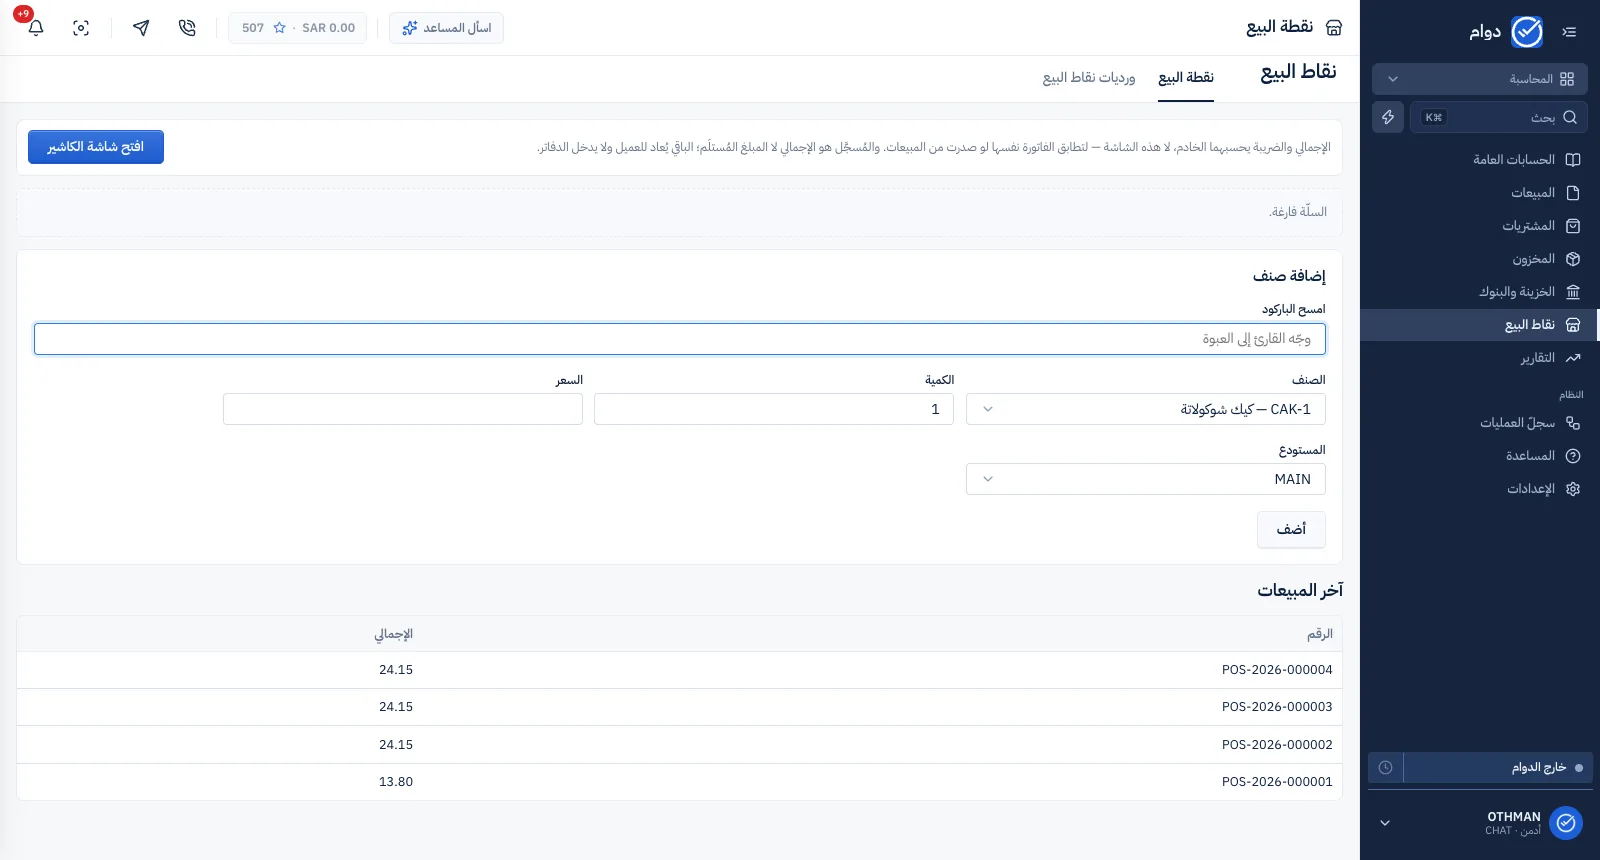The width and height of the screenshot is (1600, 860).
Task: Click اسأل المساعد assistant button
Action: (x=446, y=28)
